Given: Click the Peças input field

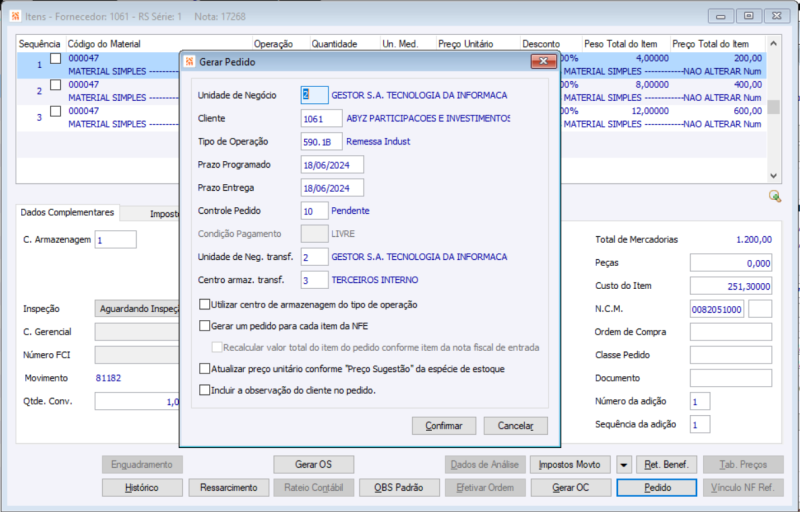Looking at the screenshot, I should coord(731,263).
